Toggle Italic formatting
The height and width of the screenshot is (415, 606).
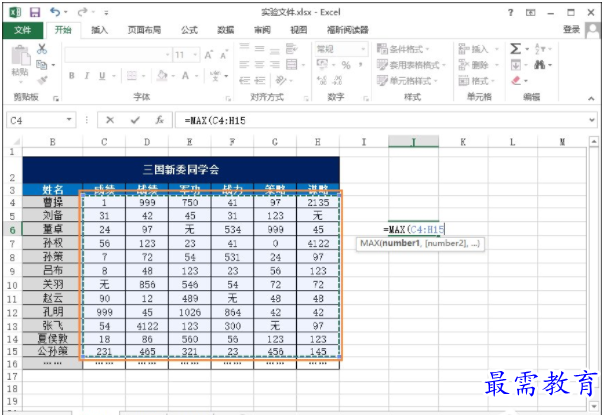pos(87,76)
